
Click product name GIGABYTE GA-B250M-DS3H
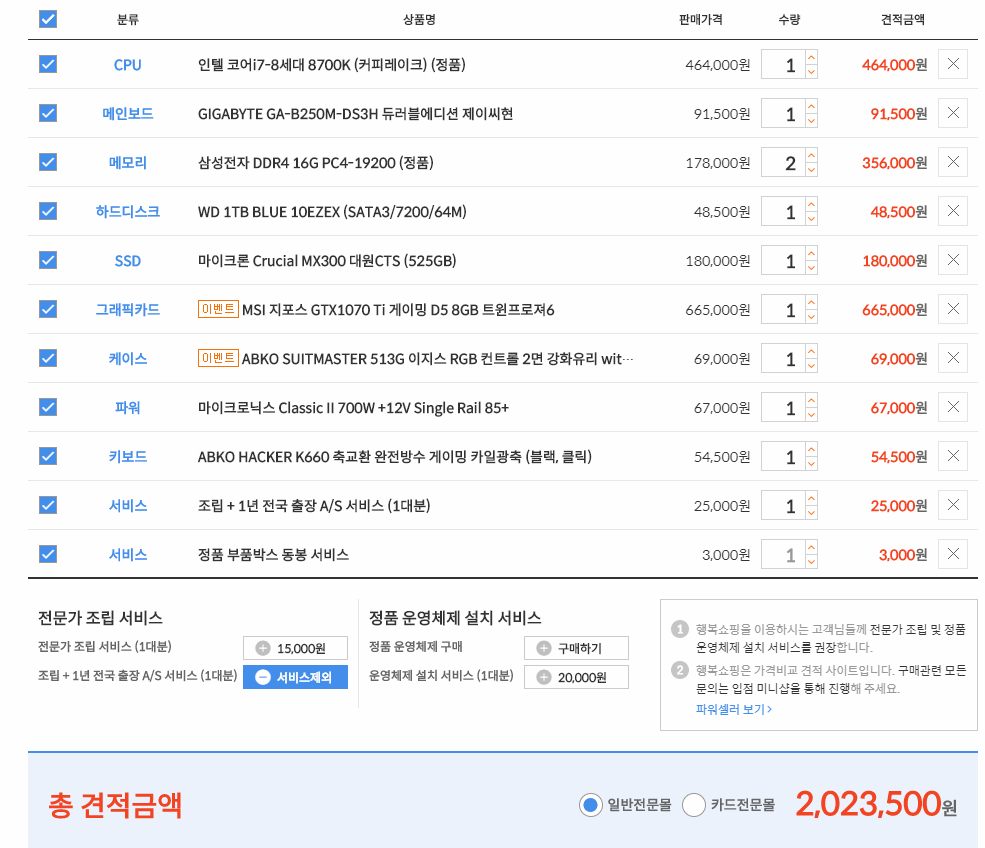click(x=356, y=114)
